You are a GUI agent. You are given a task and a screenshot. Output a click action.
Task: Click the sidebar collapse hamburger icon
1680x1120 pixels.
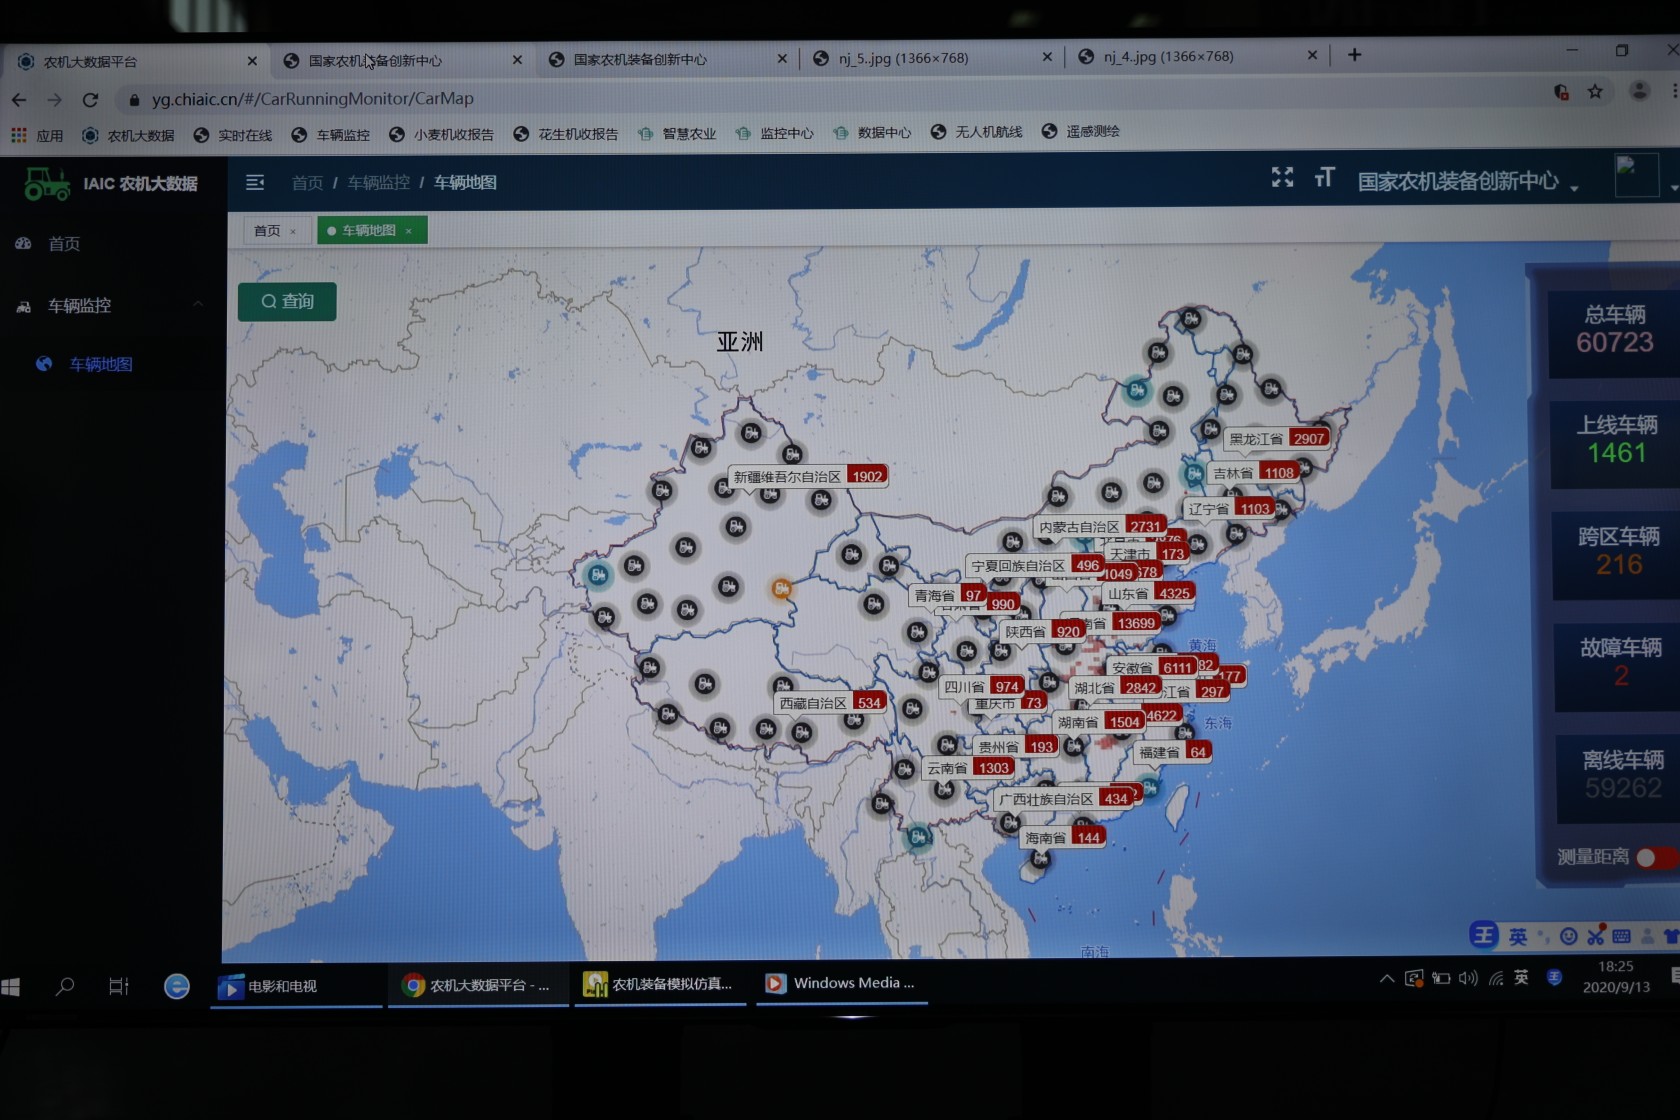tap(255, 182)
